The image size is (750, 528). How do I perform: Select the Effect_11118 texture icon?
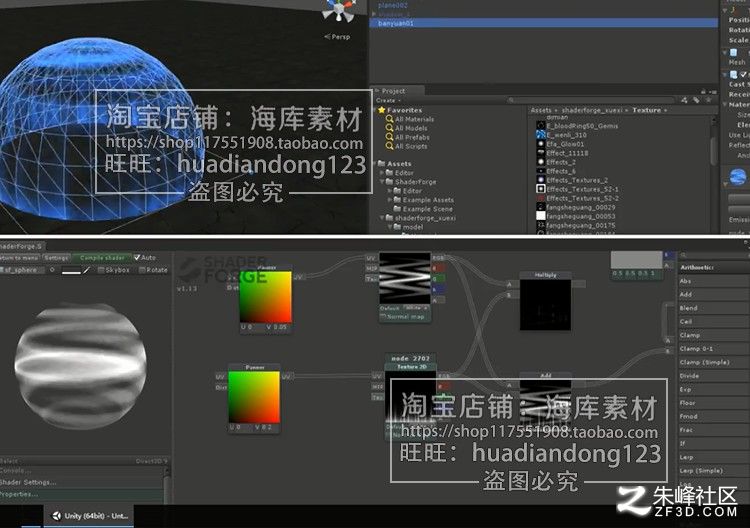coord(540,153)
